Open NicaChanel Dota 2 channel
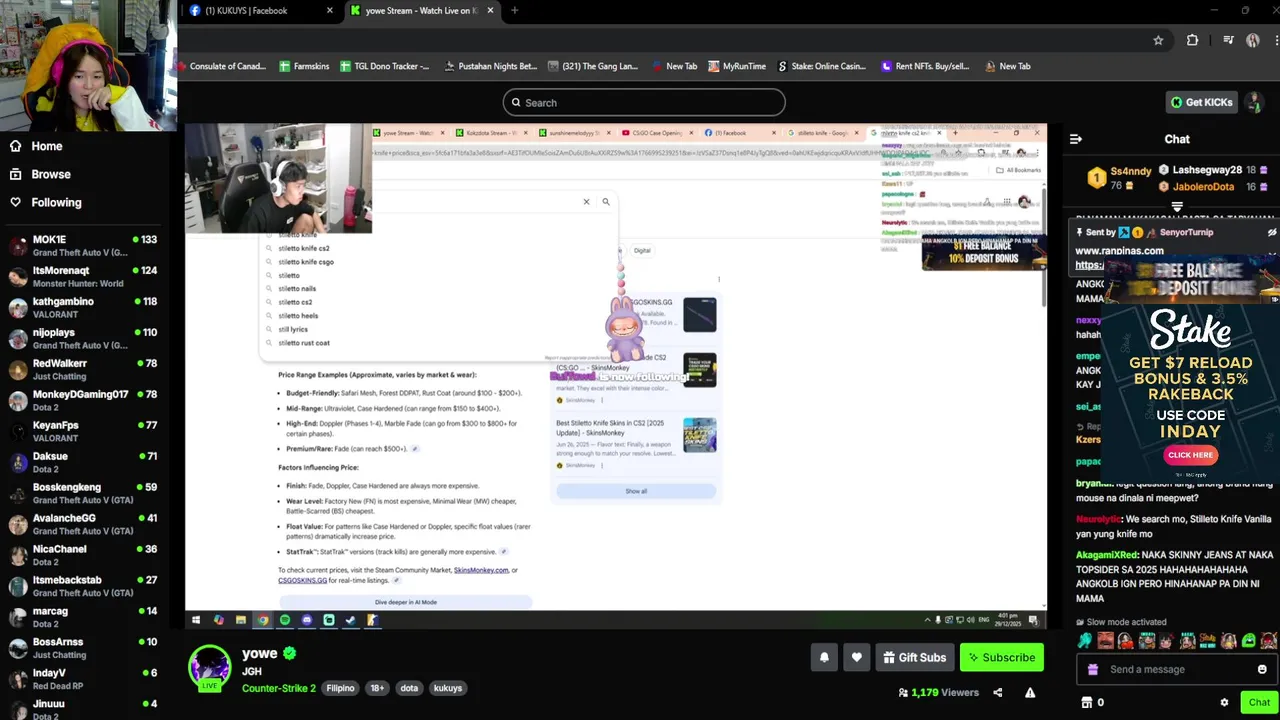 [x=82, y=556]
